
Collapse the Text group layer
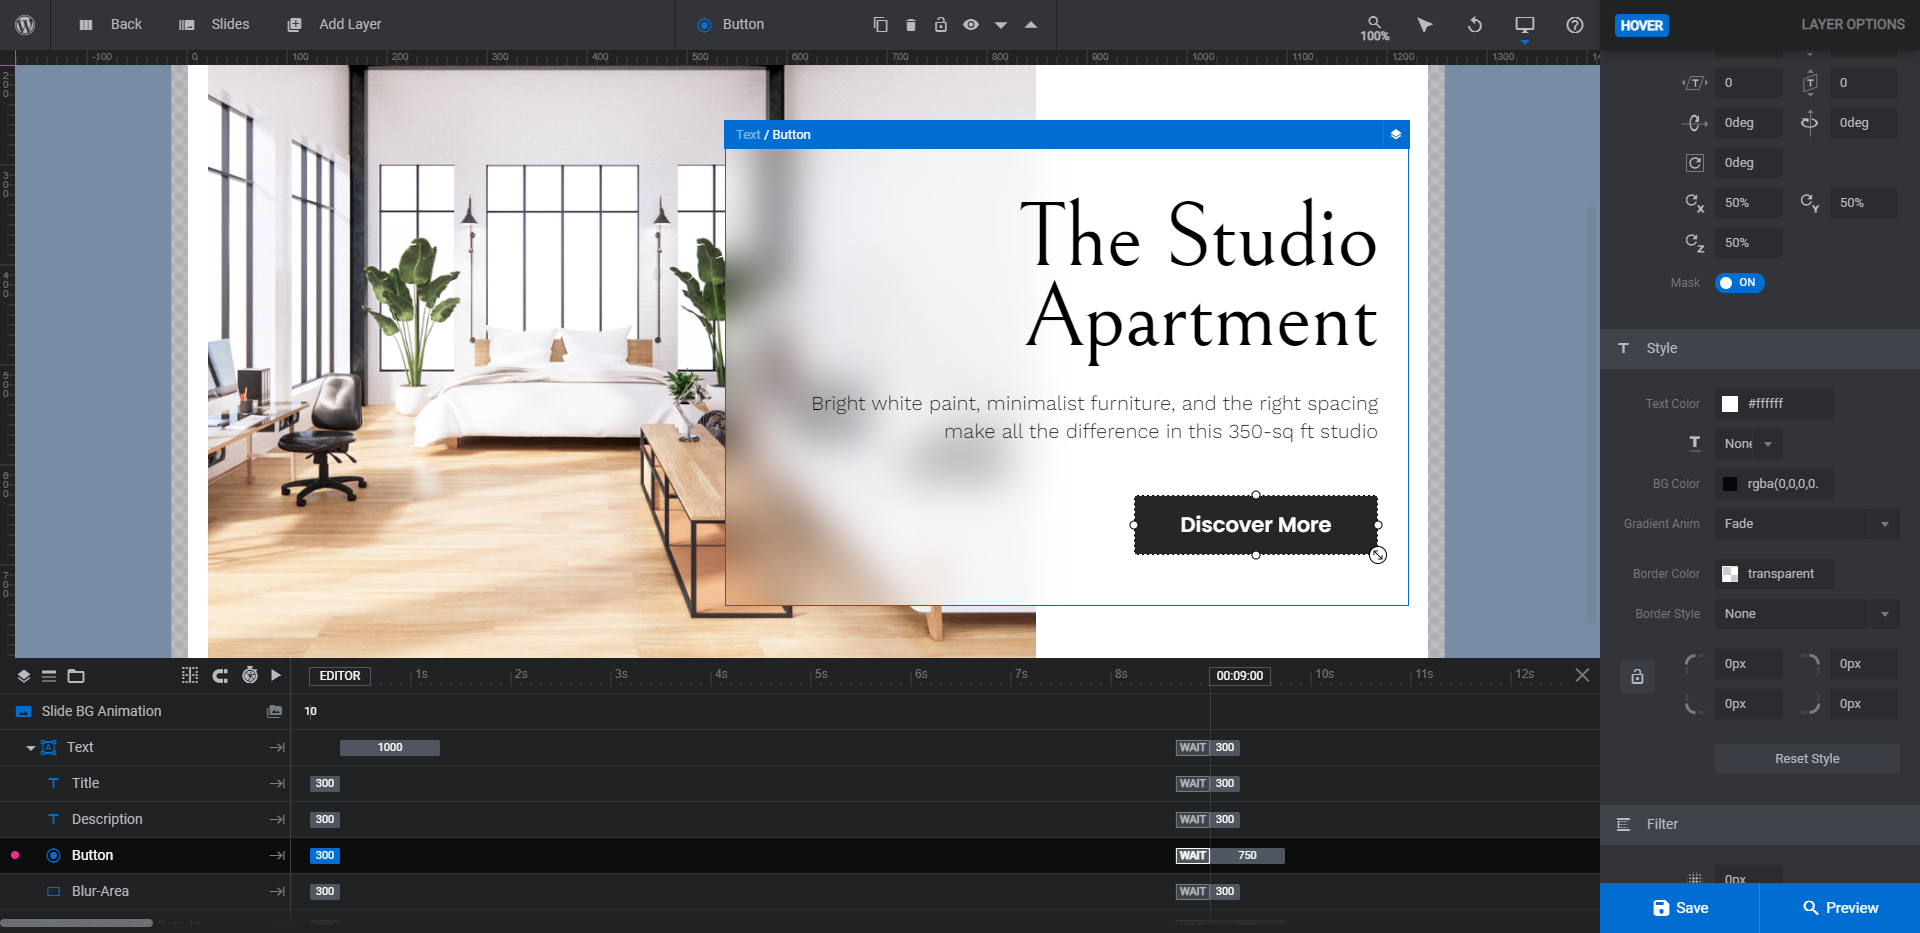30,748
